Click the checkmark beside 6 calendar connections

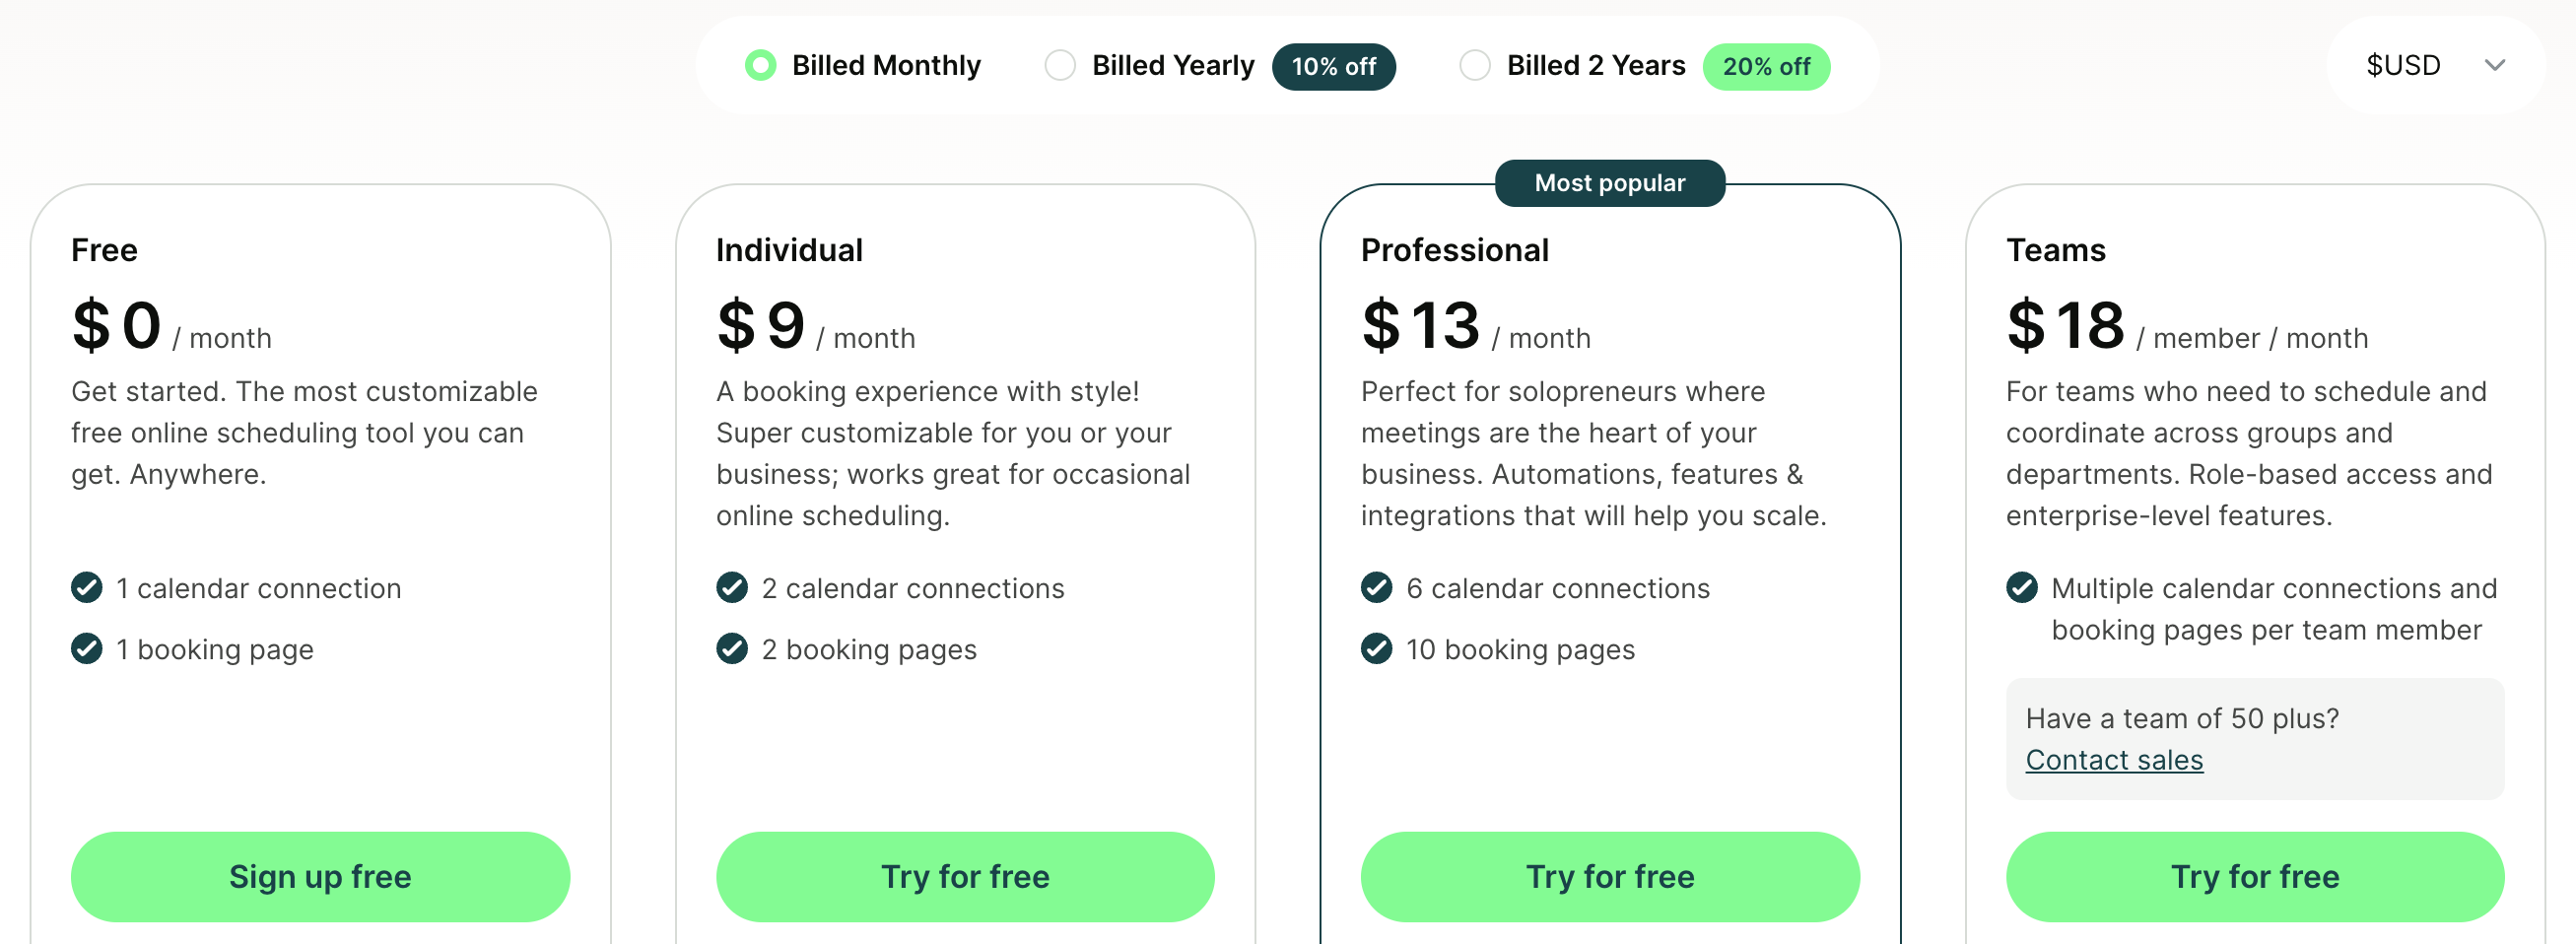(x=1377, y=588)
